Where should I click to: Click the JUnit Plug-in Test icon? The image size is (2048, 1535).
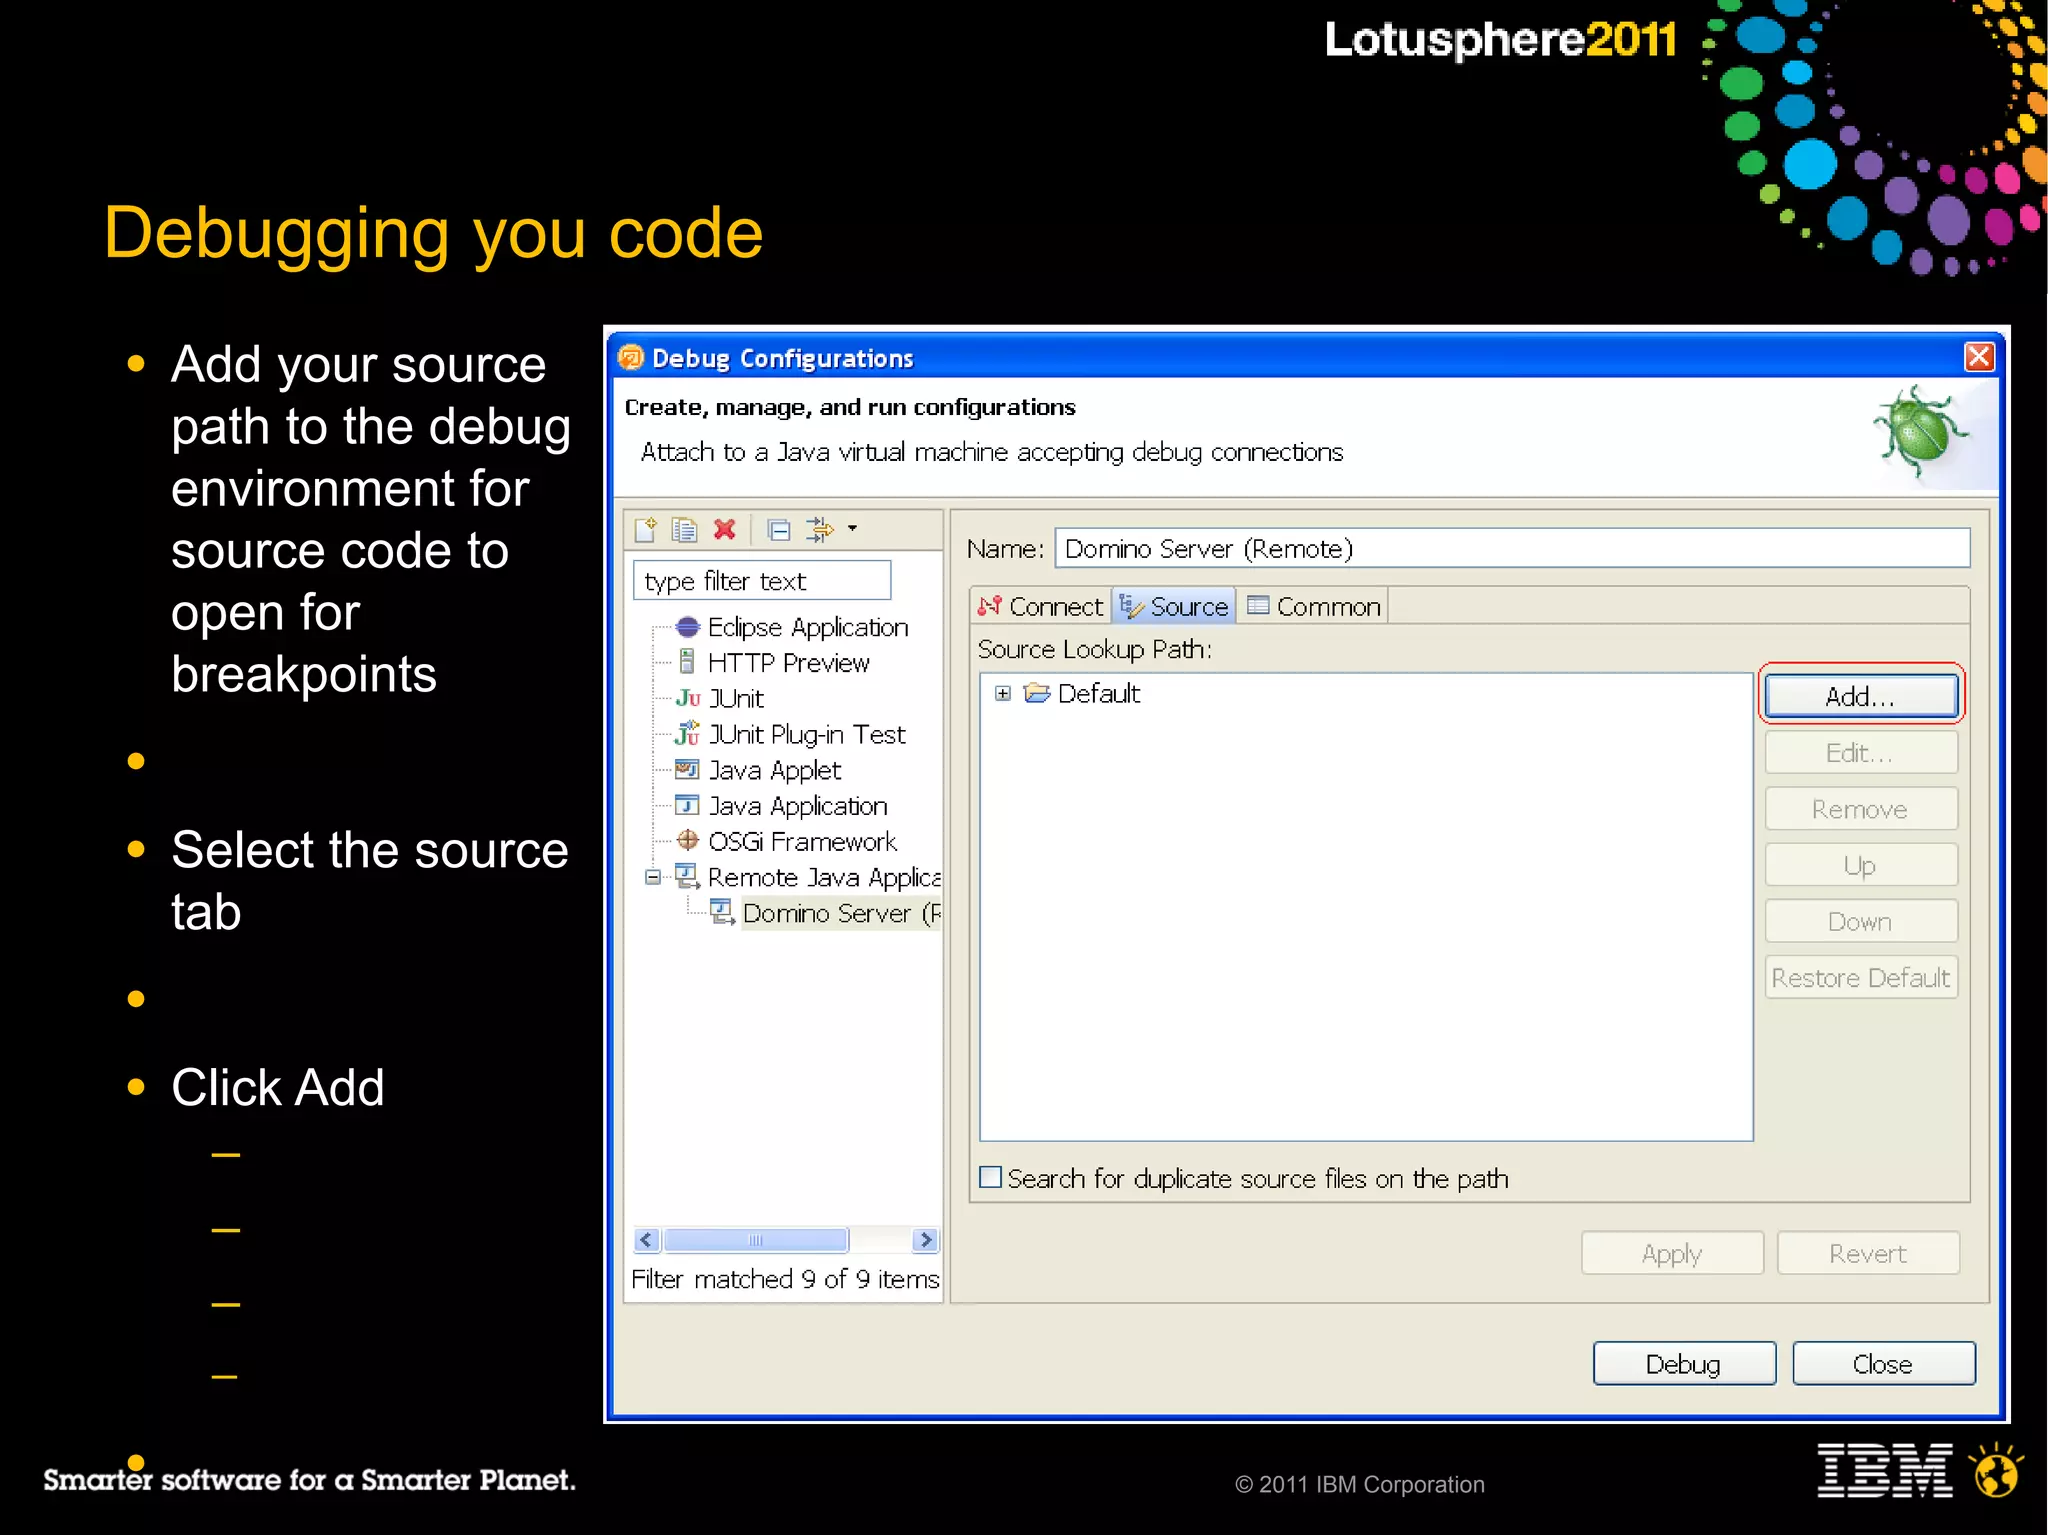tap(687, 733)
